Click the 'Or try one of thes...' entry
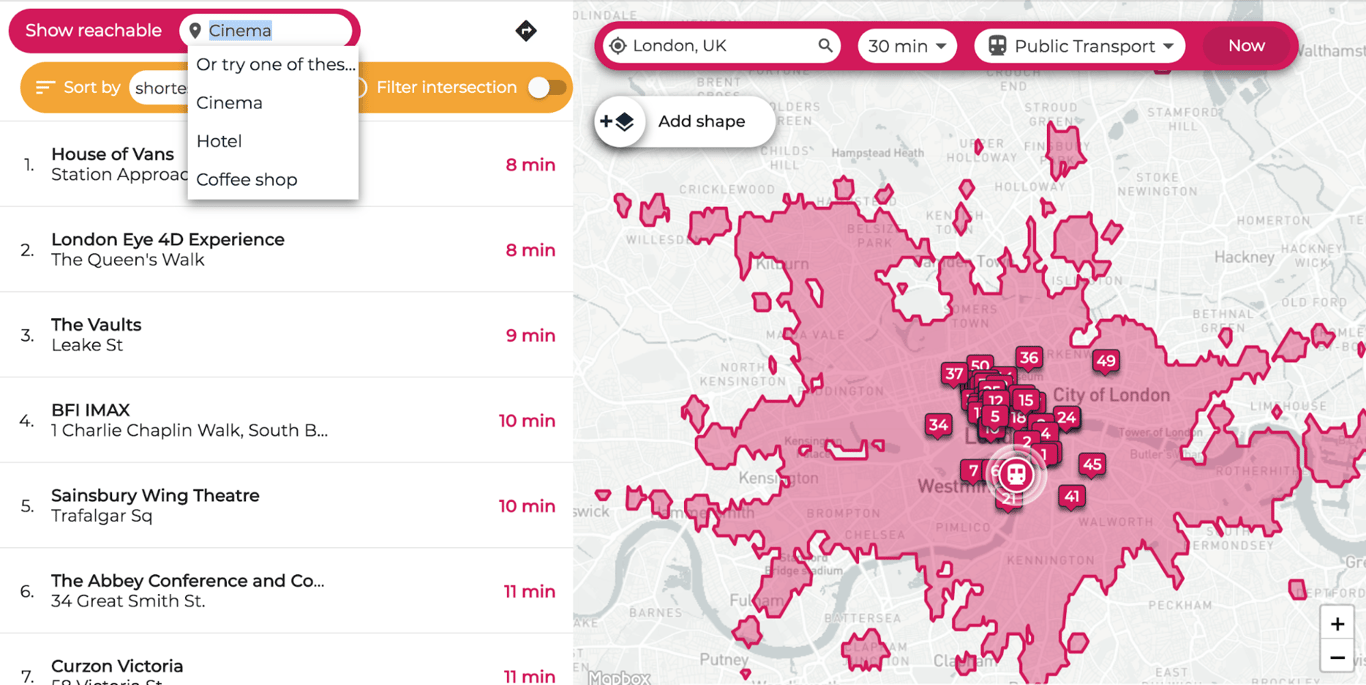 pos(272,65)
